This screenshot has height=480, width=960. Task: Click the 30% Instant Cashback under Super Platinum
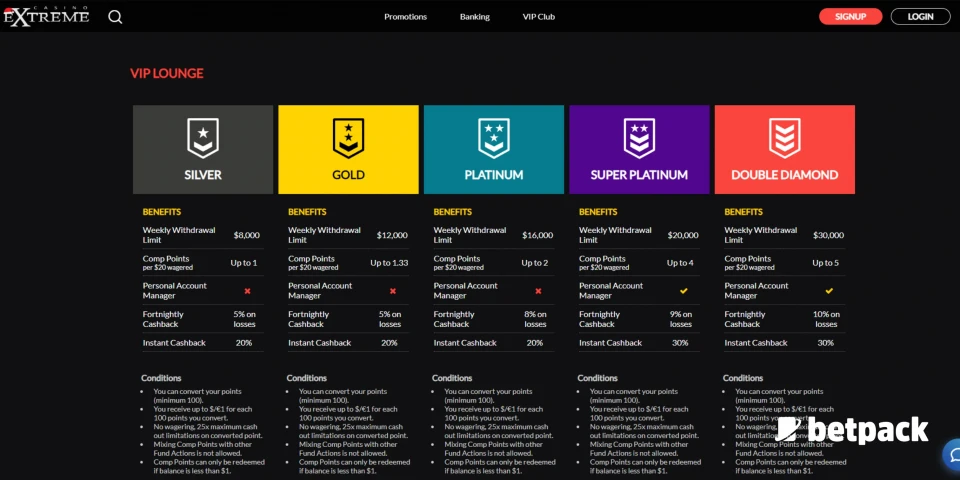(x=680, y=343)
